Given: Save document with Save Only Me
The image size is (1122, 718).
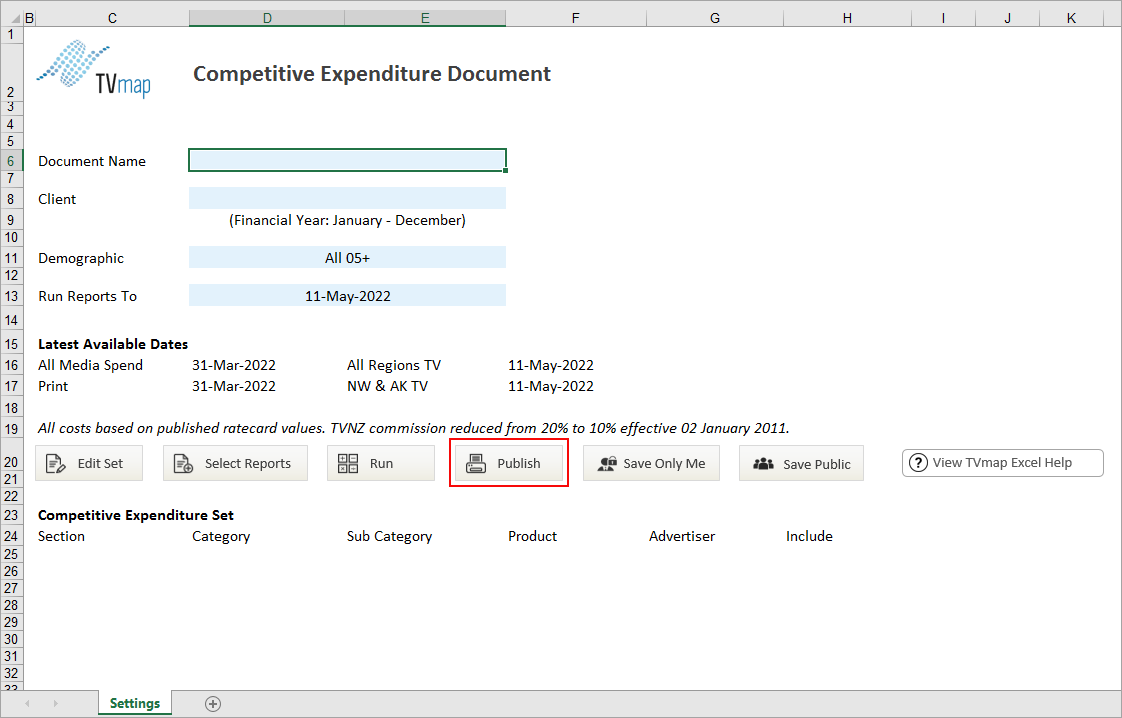Looking at the screenshot, I should pyautogui.click(x=651, y=463).
